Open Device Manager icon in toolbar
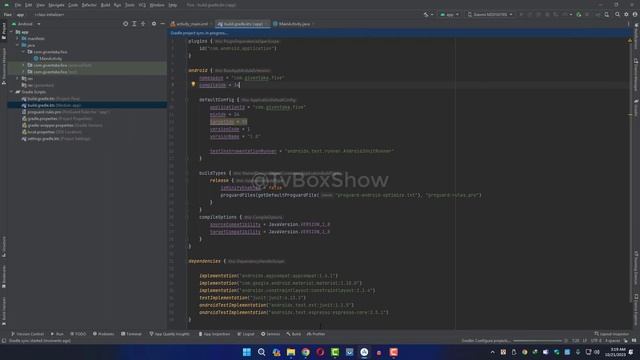This screenshot has height=360, width=640. (607, 15)
